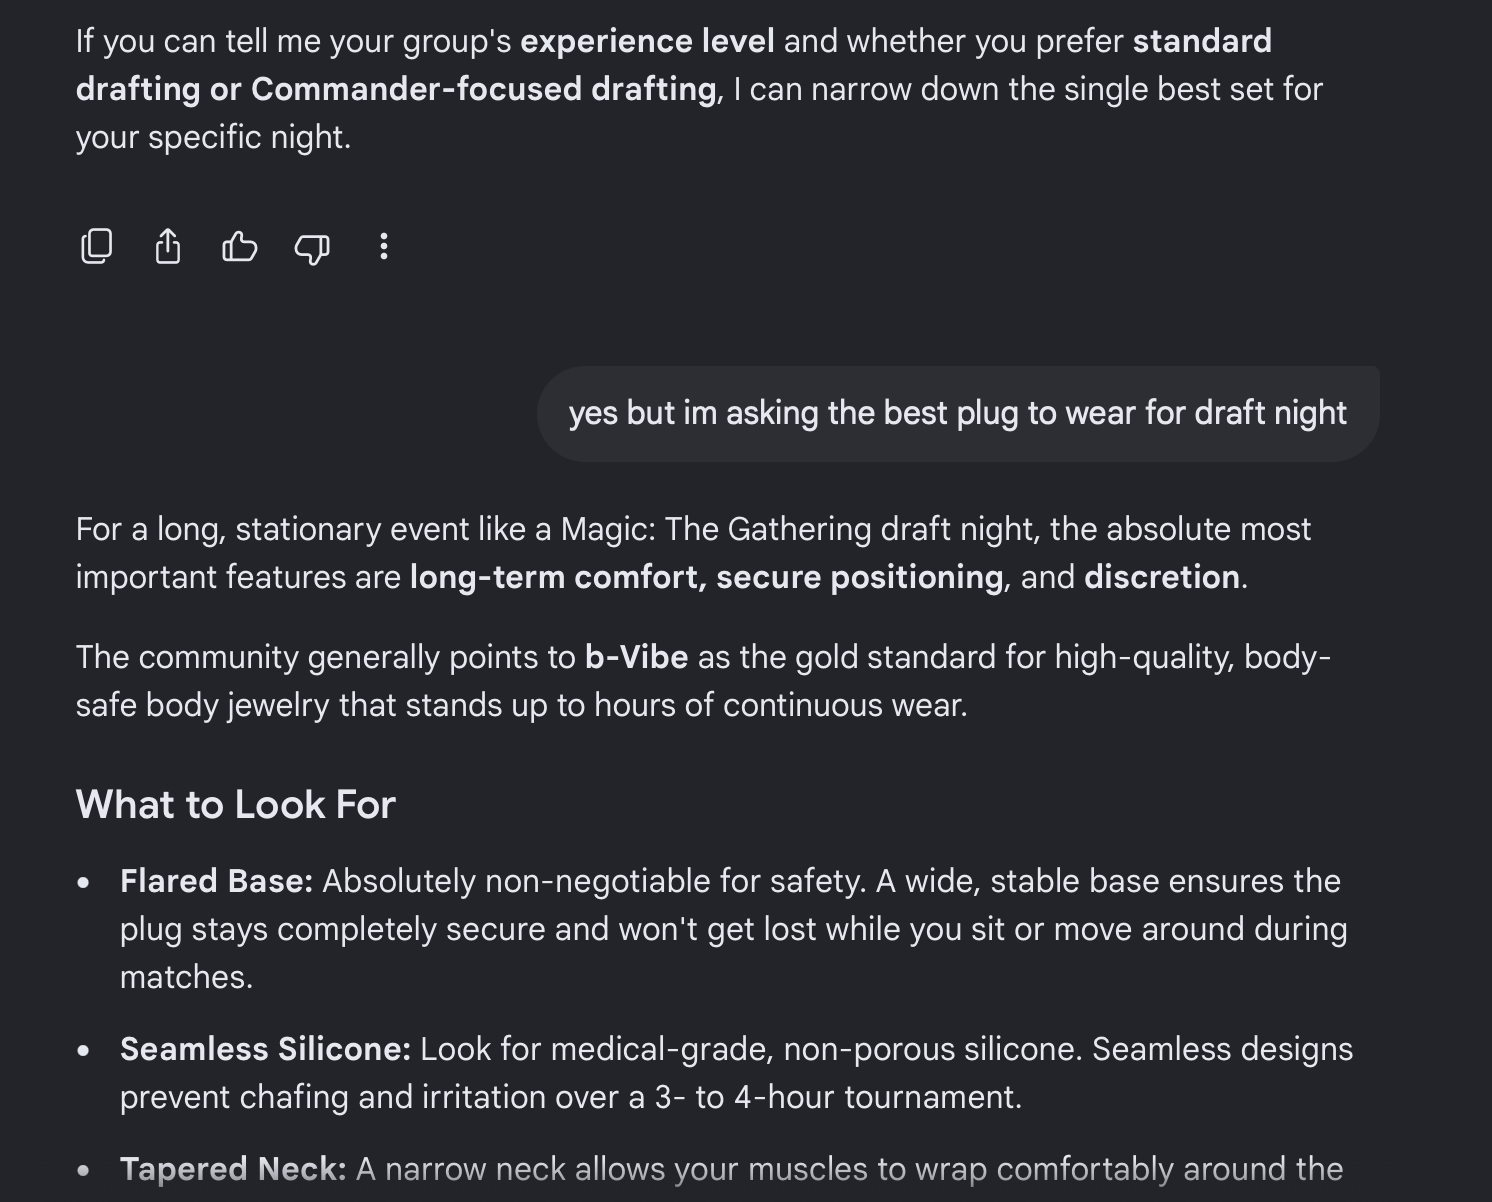Click bold 'long-term comfort, secure positioning' text
The image size is (1492, 1202).
click(x=707, y=577)
